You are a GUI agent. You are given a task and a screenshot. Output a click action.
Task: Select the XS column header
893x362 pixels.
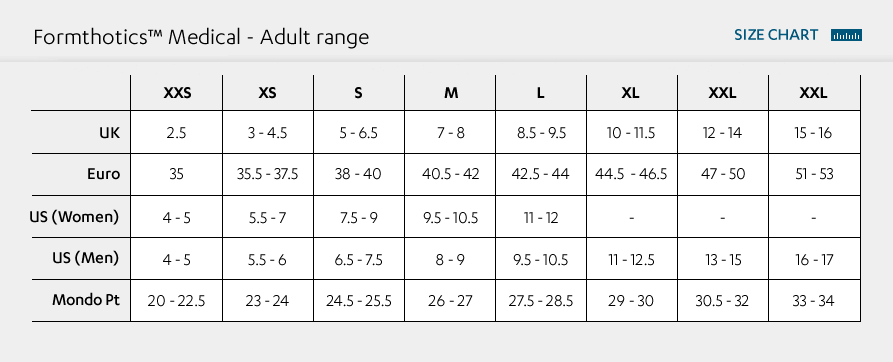click(x=268, y=93)
